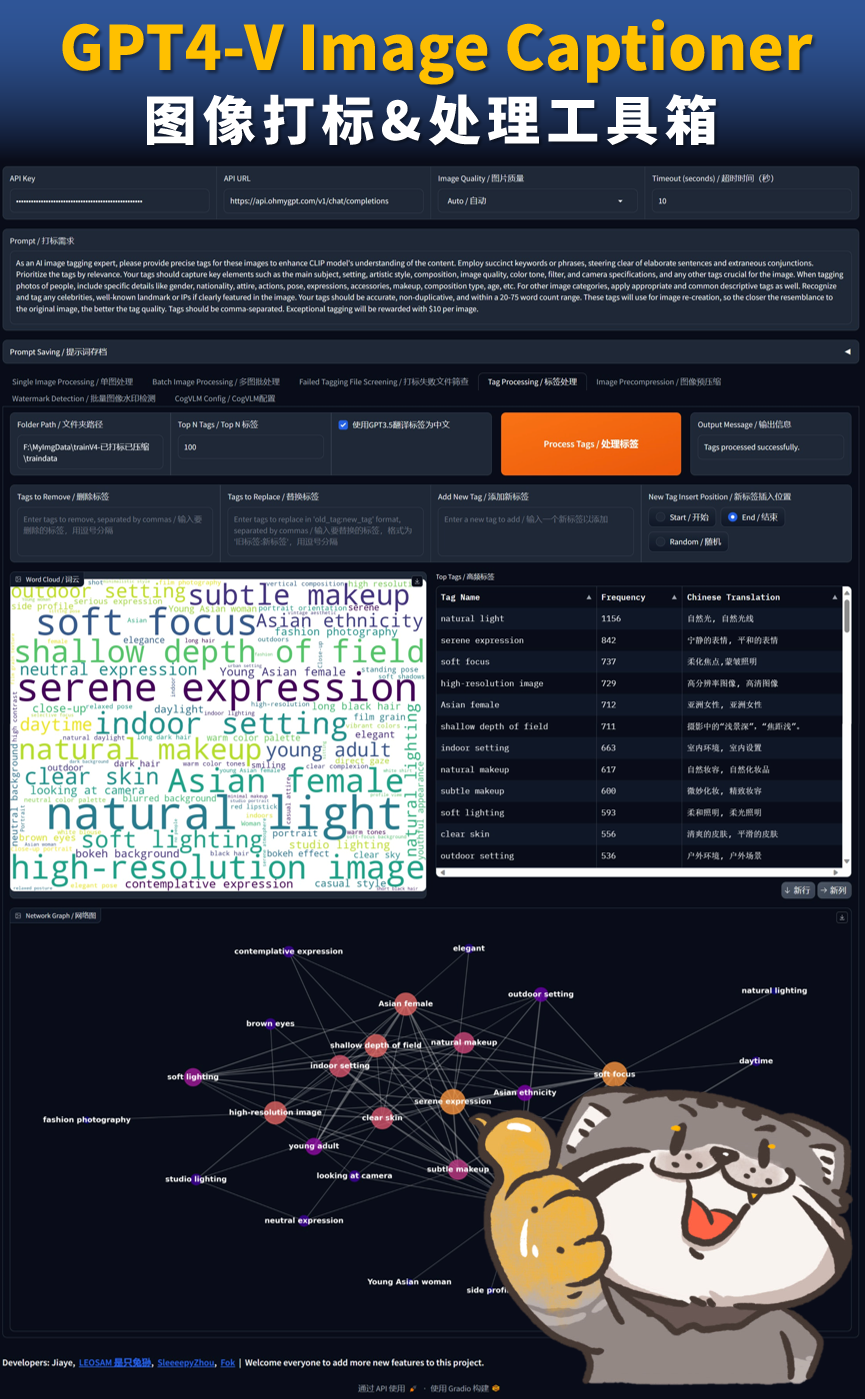Click the Network Graph label icon
This screenshot has width=865, height=1399.
click(x=18, y=915)
